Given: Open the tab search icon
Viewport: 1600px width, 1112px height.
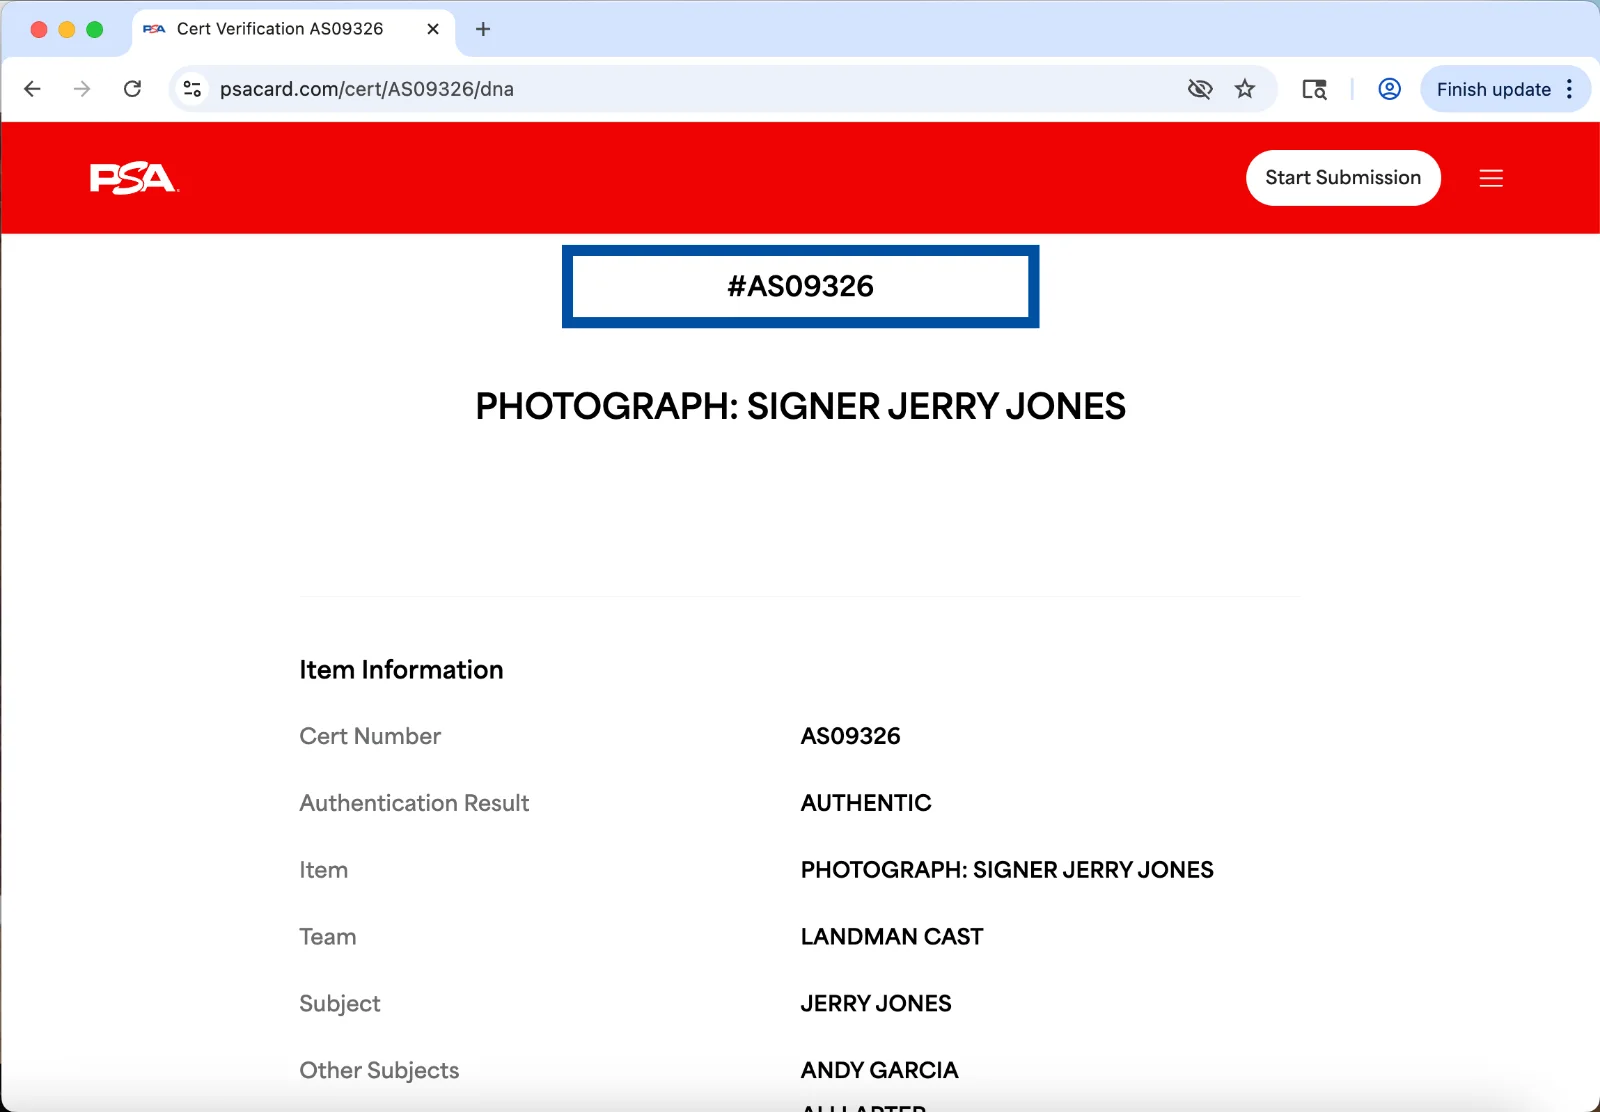Looking at the screenshot, I should [x=1314, y=89].
